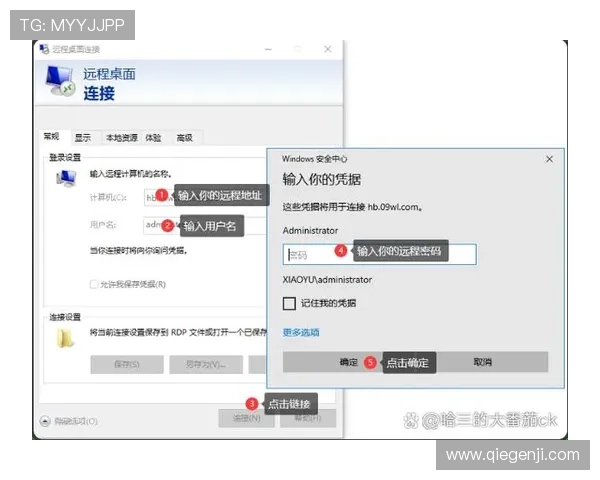Click the 连接(N) button
This screenshot has width=600, height=480.
click(246, 418)
